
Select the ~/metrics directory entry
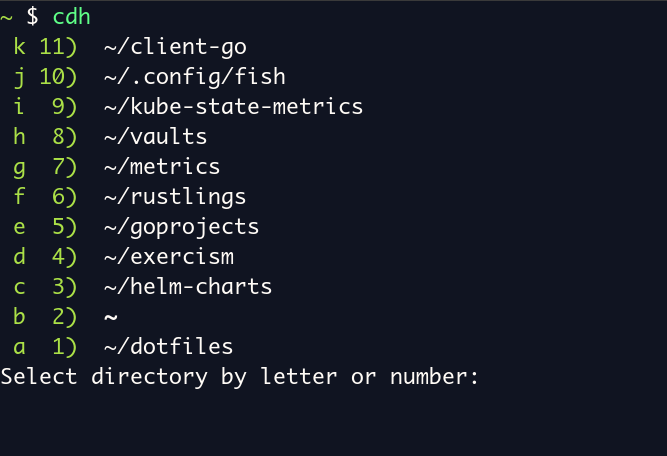point(161,166)
